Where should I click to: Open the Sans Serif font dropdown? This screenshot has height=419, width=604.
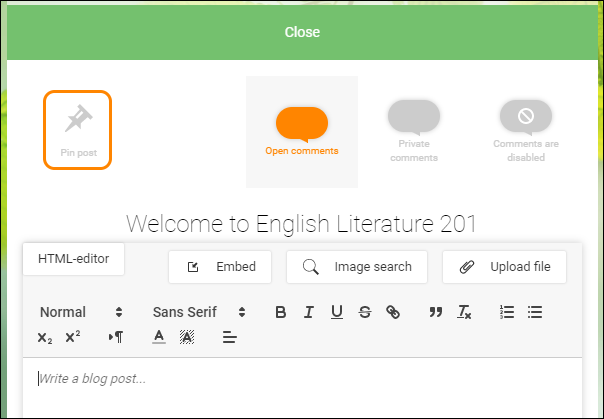[199, 312]
